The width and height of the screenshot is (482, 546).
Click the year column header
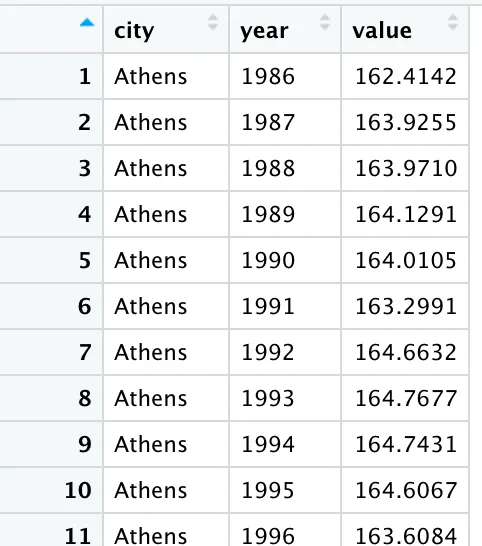point(285,30)
